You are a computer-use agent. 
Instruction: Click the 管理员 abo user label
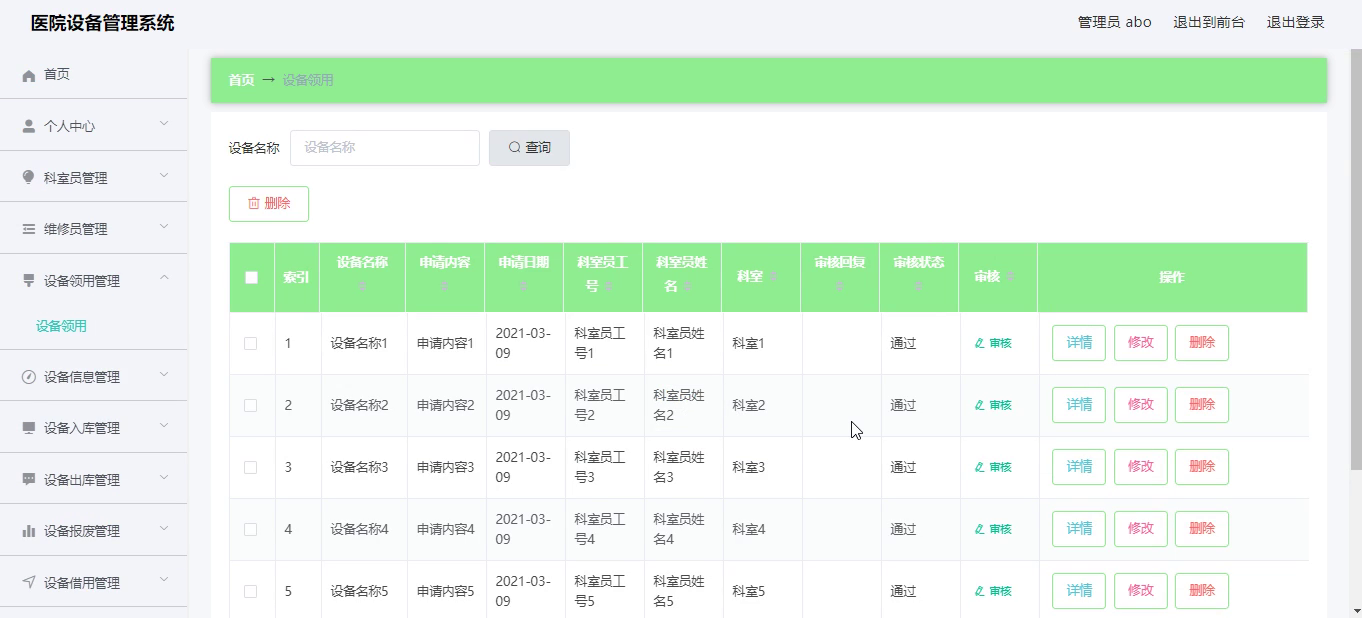tap(1114, 22)
